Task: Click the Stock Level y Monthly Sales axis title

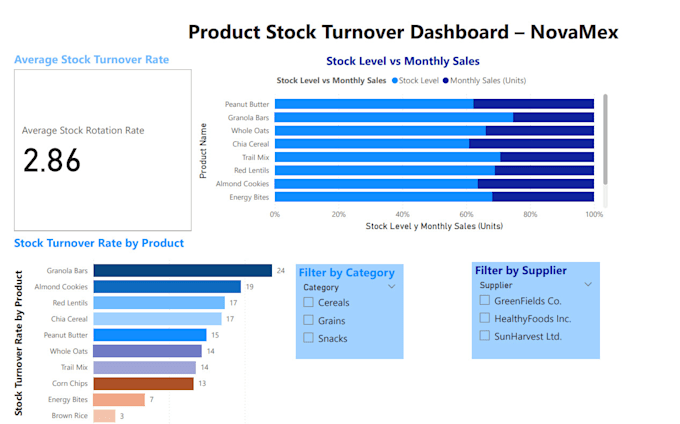Action: click(x=434, y=226)
